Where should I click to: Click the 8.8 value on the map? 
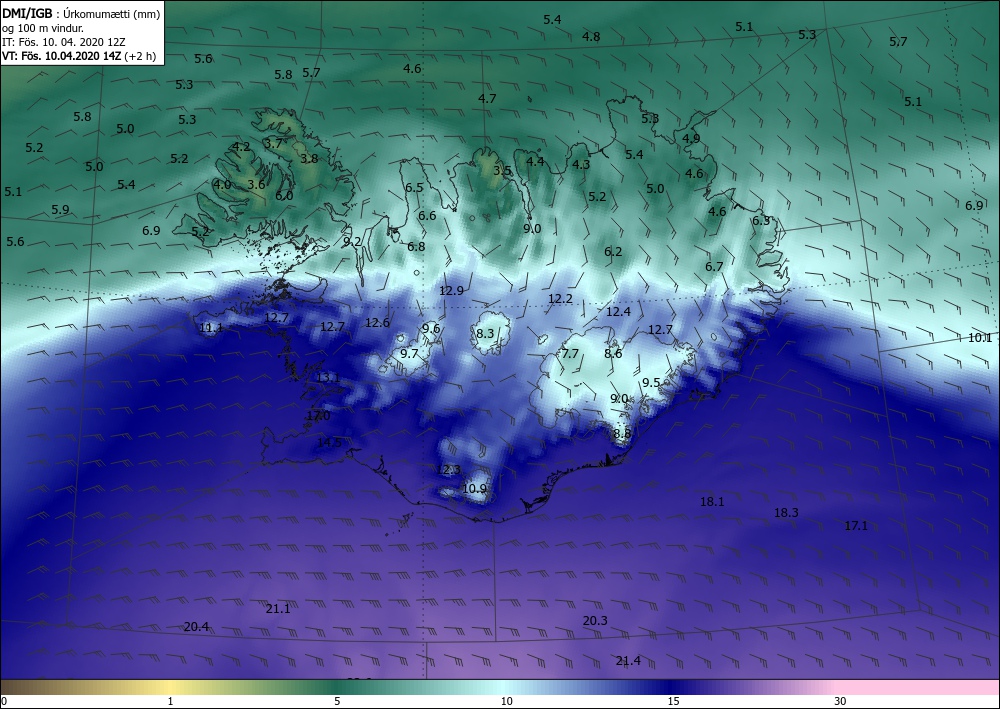tap(622, 434)
